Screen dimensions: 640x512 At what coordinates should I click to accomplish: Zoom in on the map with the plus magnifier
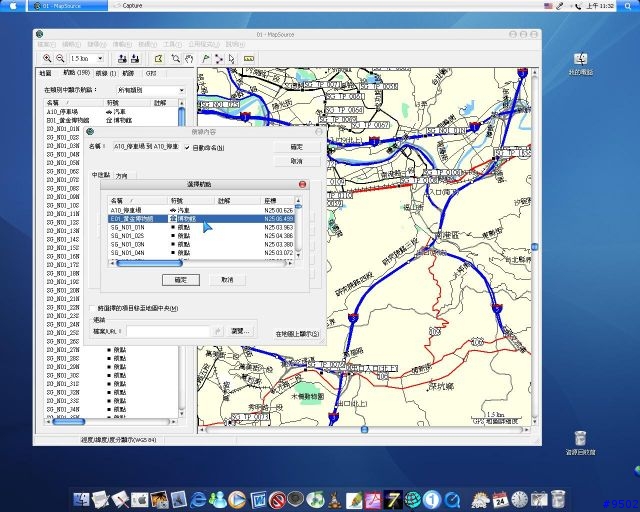tap(47, 58)
